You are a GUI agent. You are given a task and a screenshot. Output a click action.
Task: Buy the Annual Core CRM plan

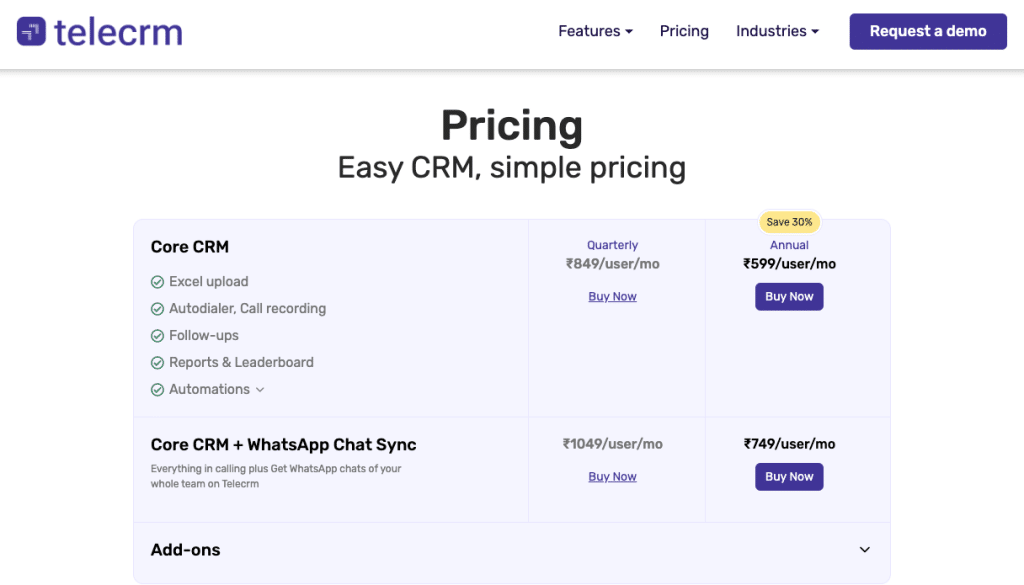tap(789, 296)
